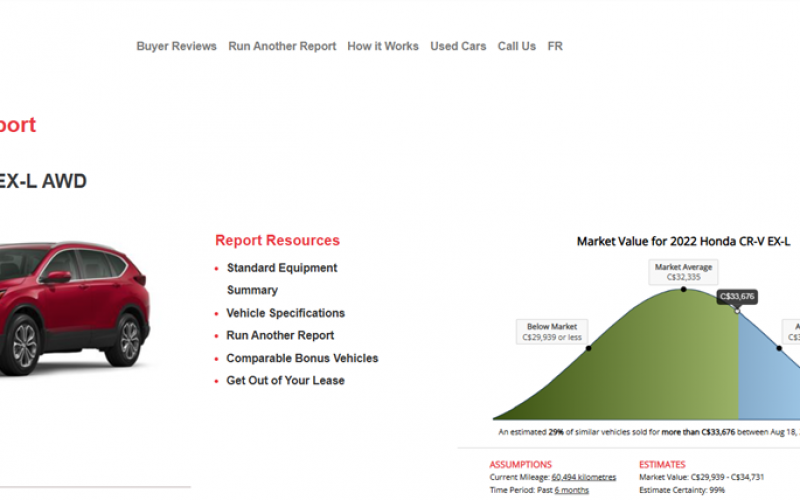Switch language with the FR link
The image size is (800, 500).
(x=555, y=46)
